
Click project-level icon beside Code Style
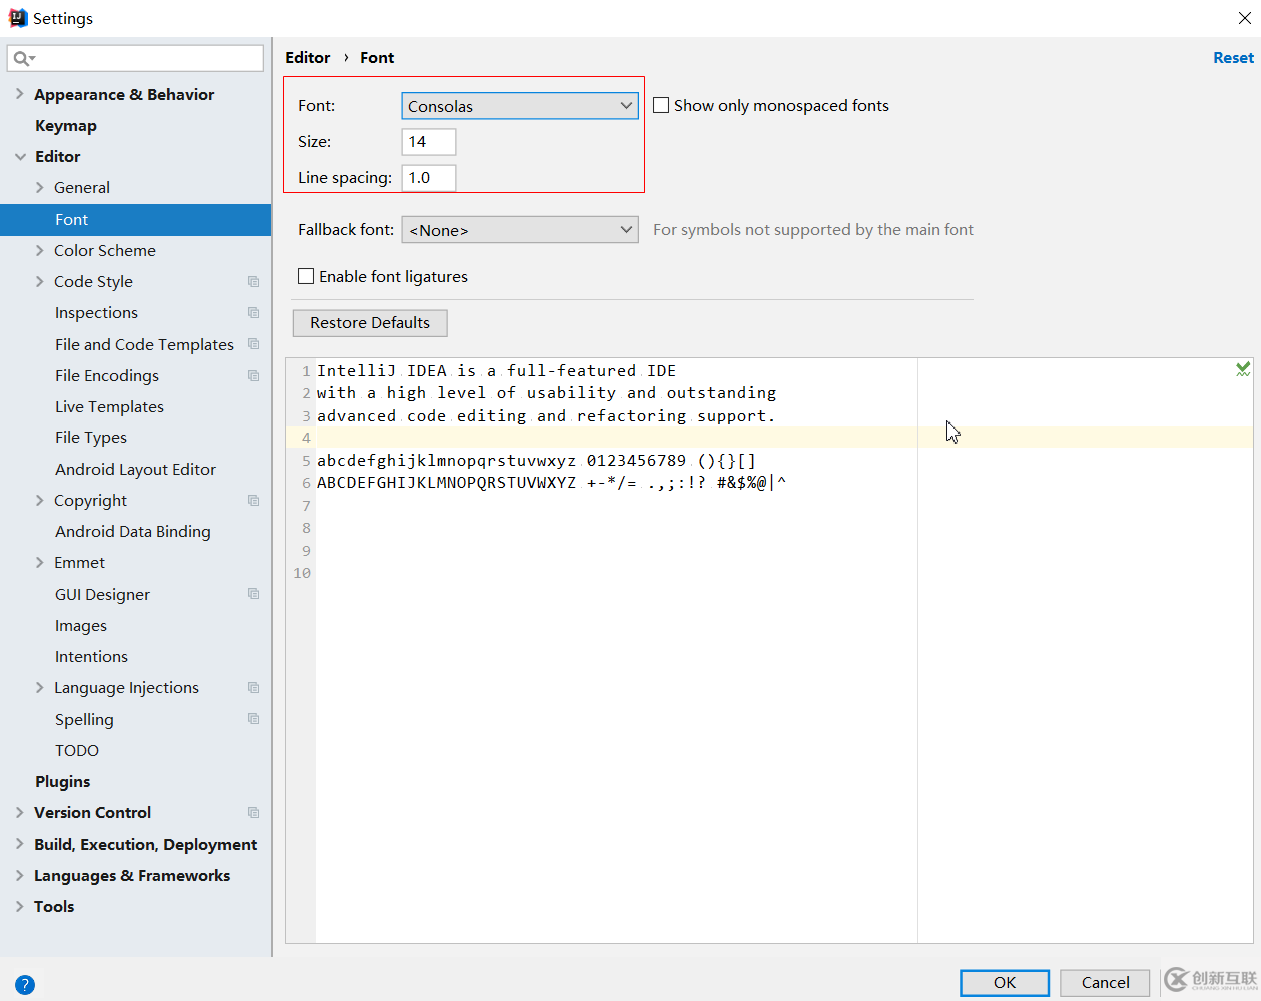[x=253, y=282]
